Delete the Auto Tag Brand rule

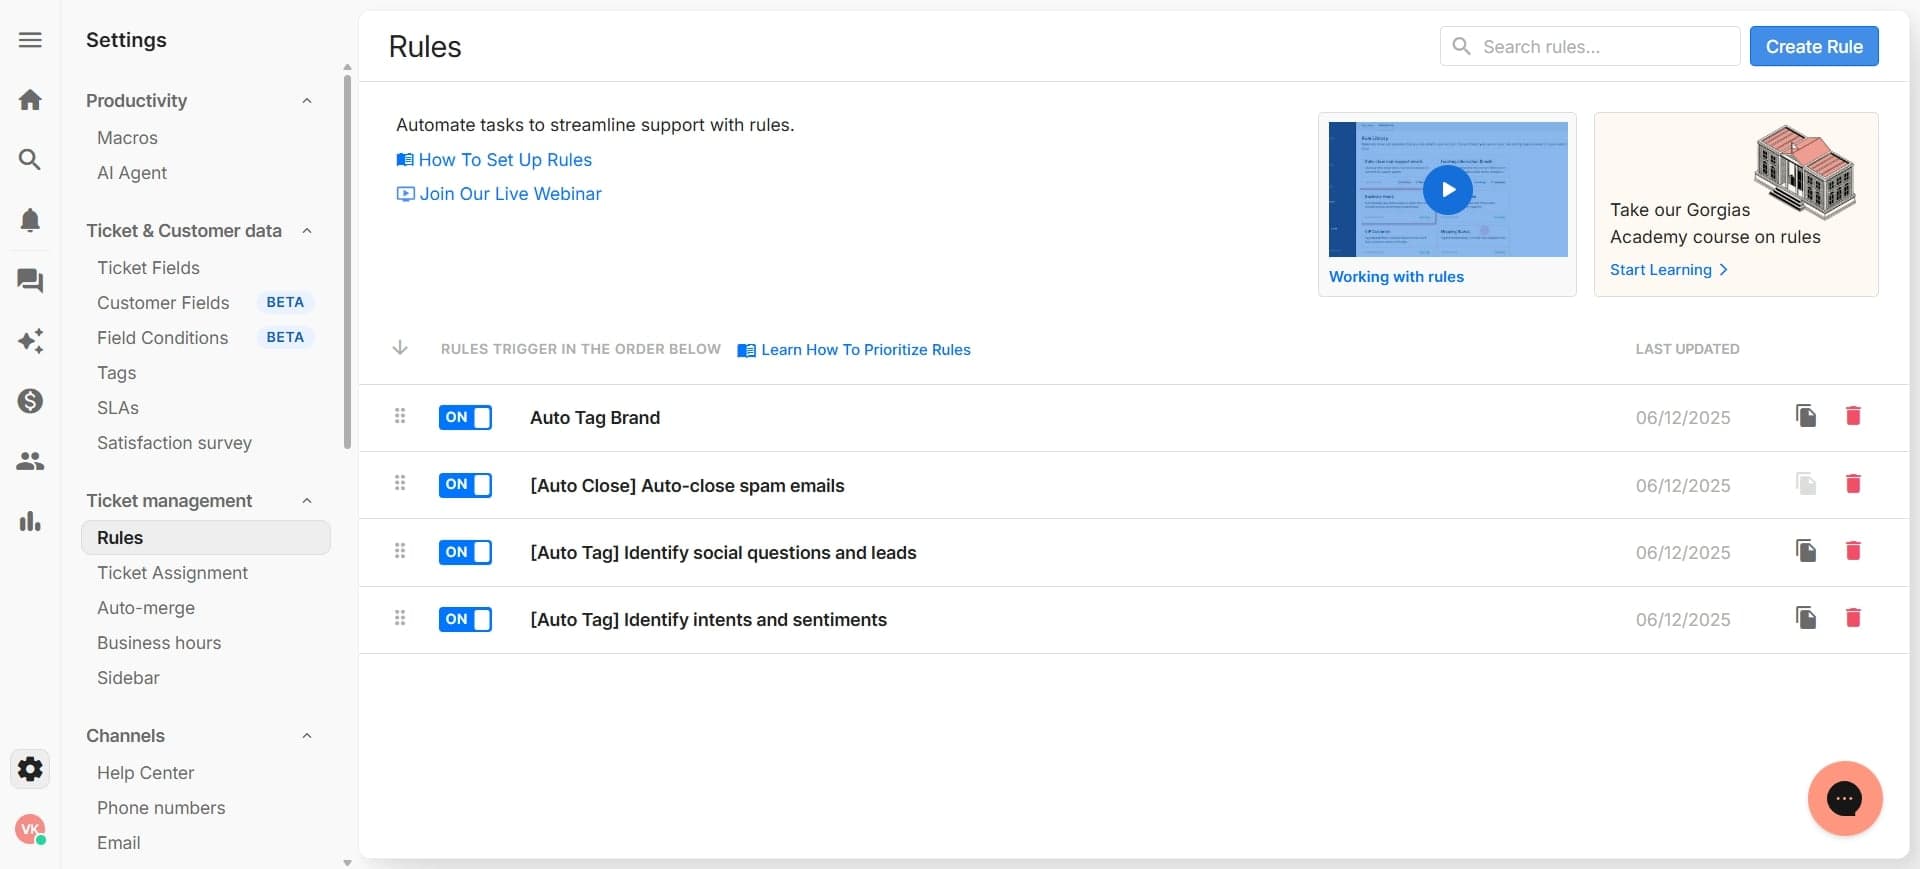[1853, 416]
